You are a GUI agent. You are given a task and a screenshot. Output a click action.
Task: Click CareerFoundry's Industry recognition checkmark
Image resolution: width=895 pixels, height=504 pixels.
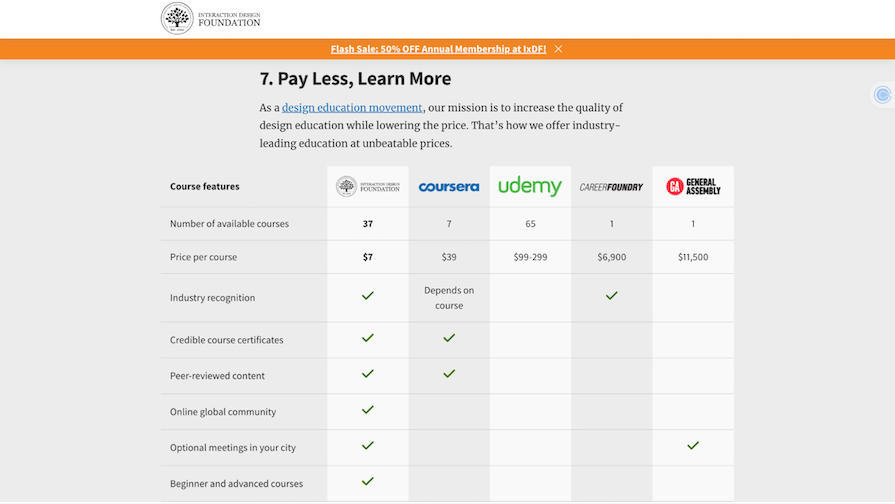click(611, 296)
